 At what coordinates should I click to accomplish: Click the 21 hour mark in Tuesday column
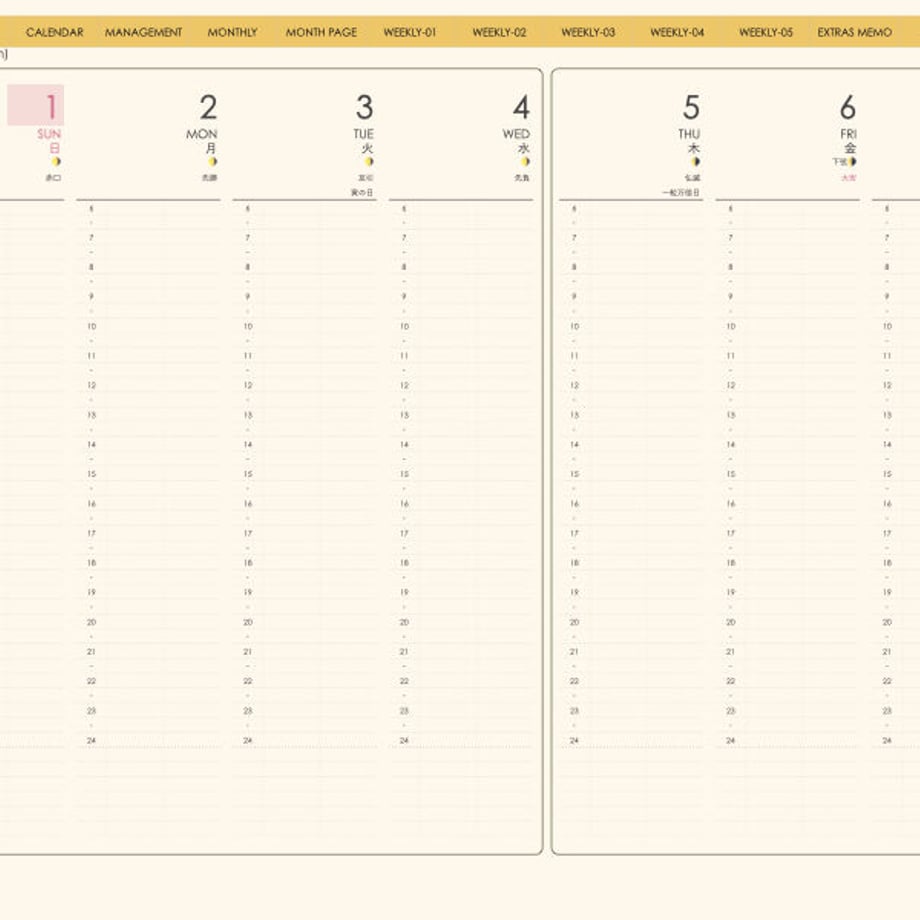(248, 652)
